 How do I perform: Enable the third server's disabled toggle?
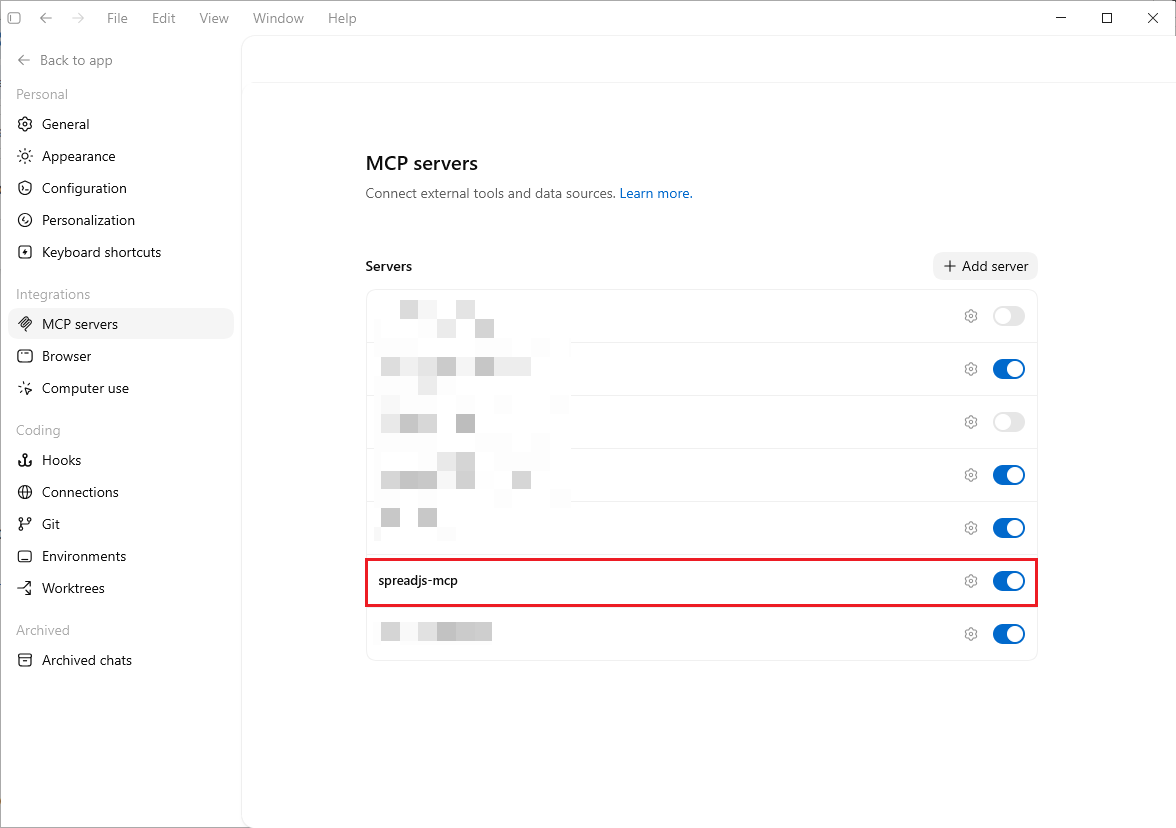(1009, 422)
